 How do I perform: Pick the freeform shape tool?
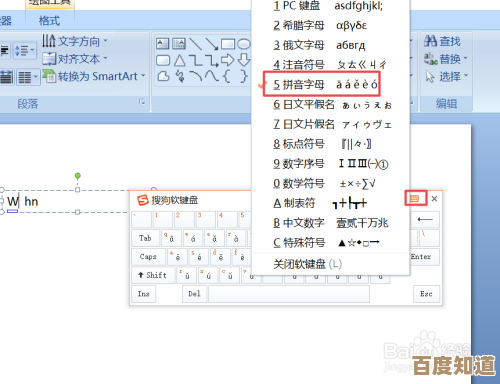click(163, 77)
